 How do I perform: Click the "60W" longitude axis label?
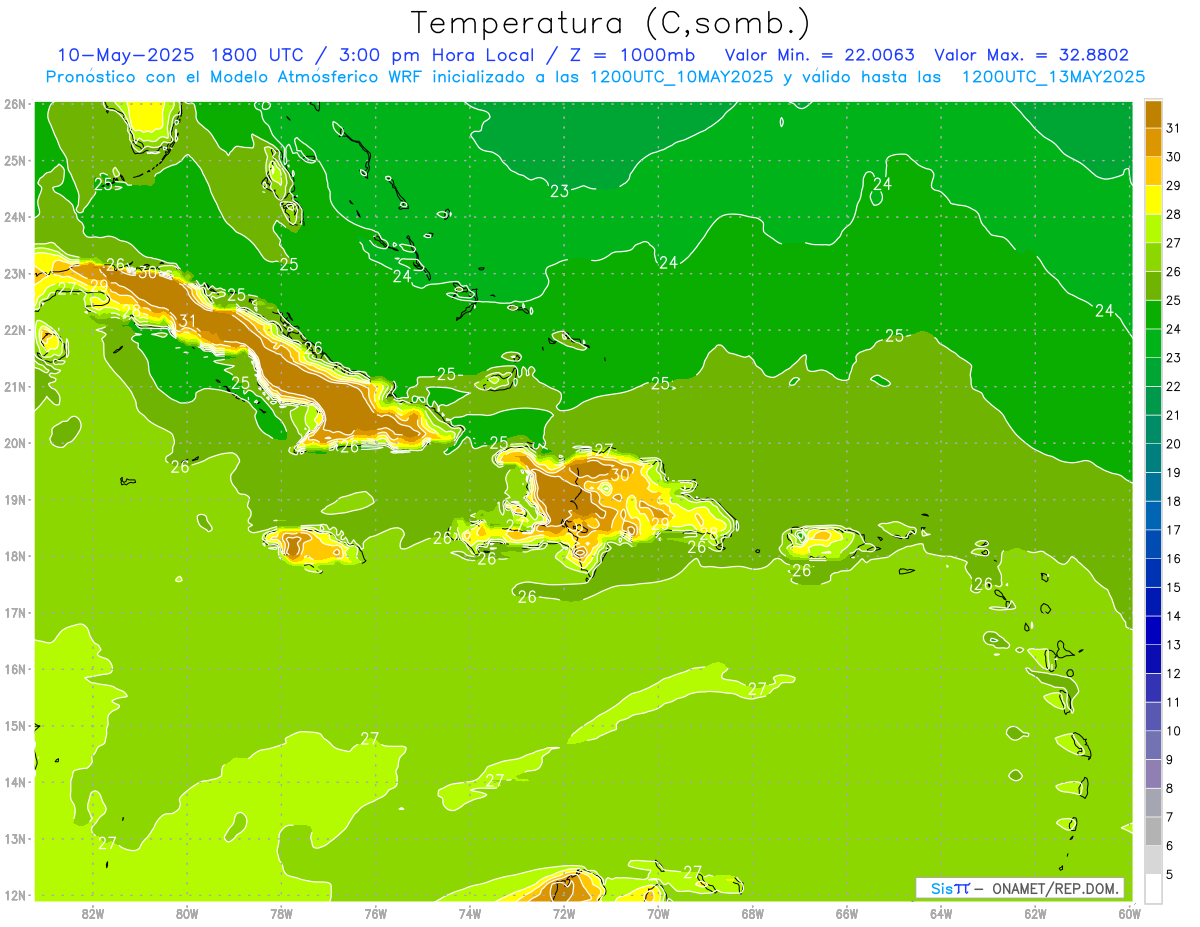[x=1130, y=912]
